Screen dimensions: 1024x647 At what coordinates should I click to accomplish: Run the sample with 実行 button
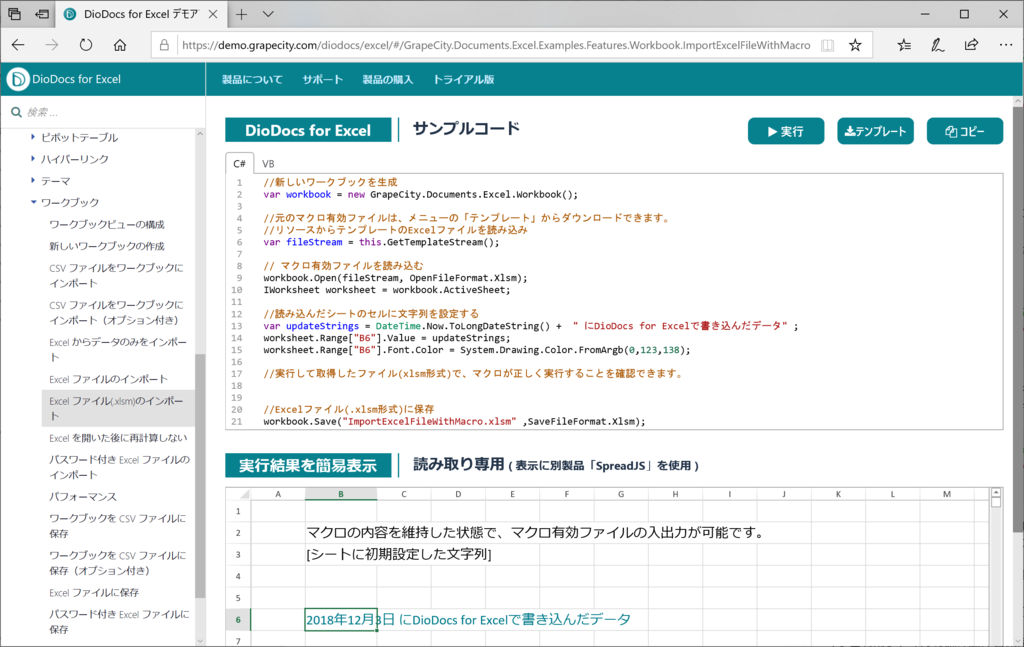pos(786,131)
